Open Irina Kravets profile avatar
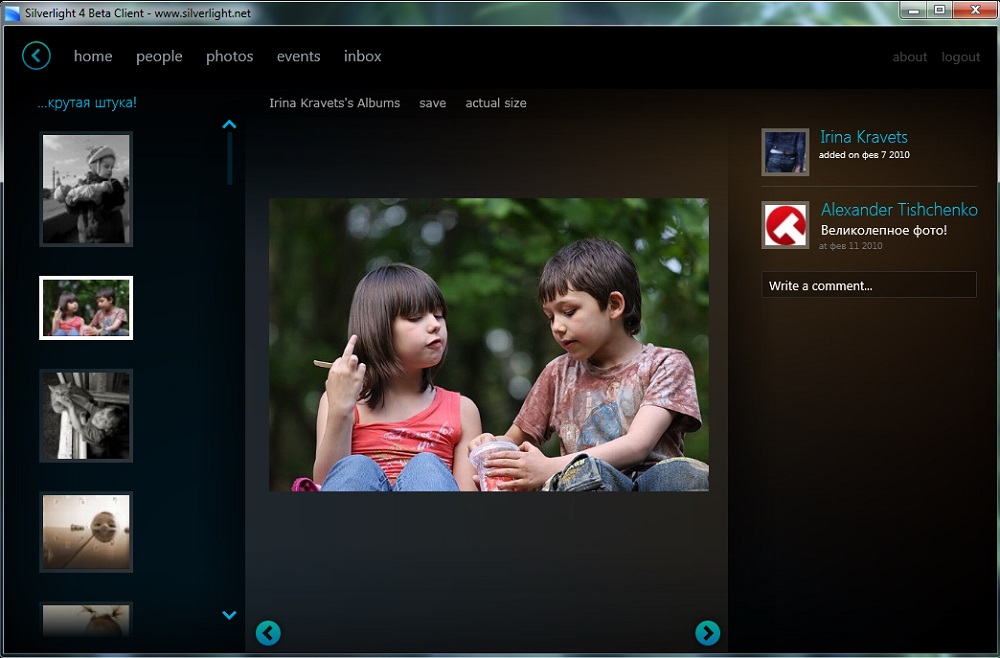This screenshot has width=1000, height=658. 785,152
